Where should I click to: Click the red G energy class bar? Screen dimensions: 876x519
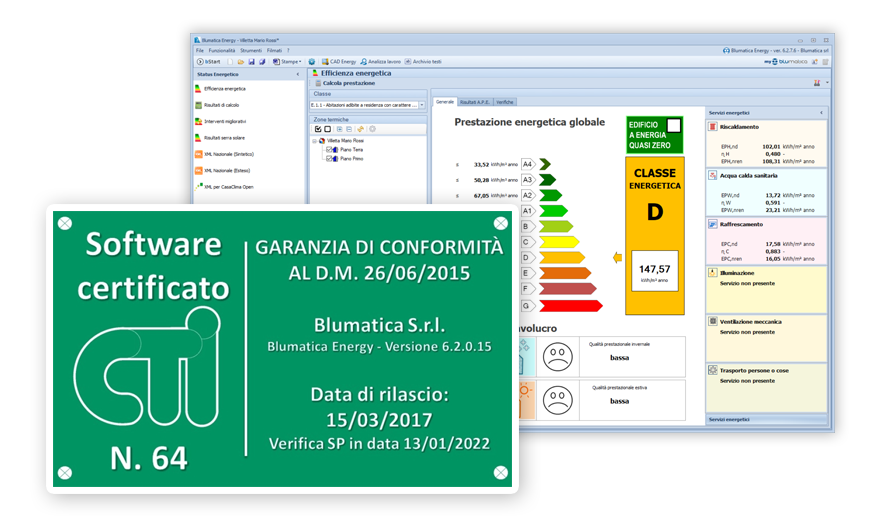click(571, 306)
